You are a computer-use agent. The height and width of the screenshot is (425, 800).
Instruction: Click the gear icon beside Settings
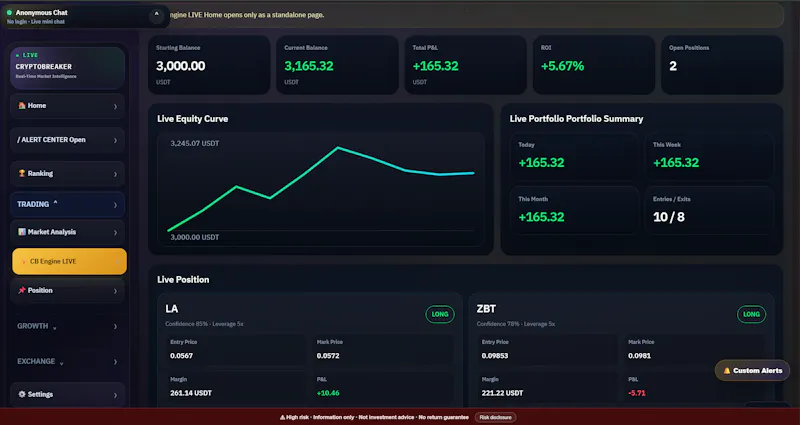[x=22, y=394]
